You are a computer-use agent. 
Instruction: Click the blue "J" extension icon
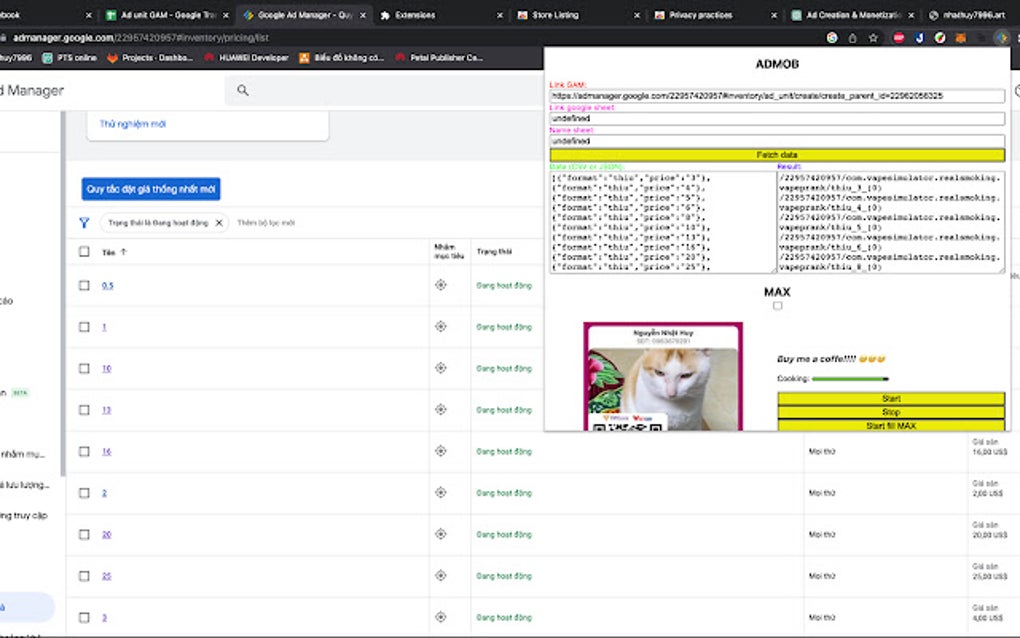920,37
